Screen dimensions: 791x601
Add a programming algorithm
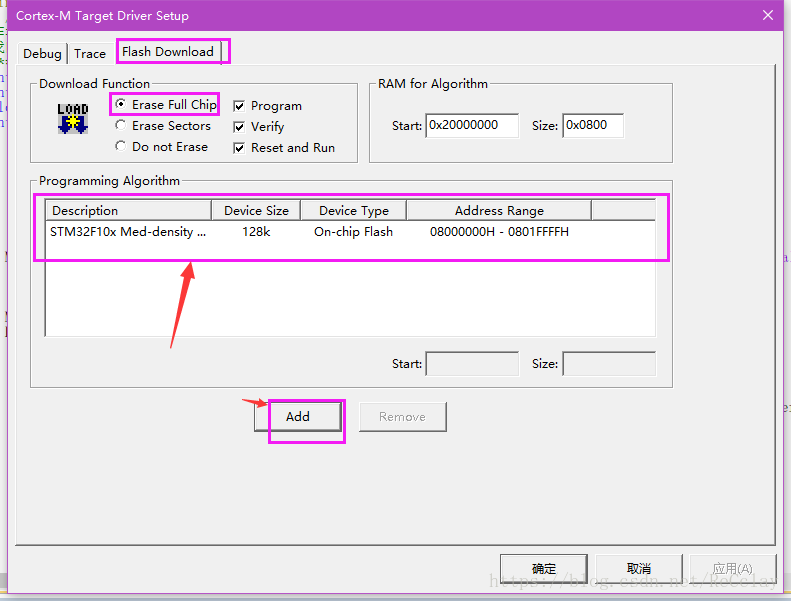point(298,417)
